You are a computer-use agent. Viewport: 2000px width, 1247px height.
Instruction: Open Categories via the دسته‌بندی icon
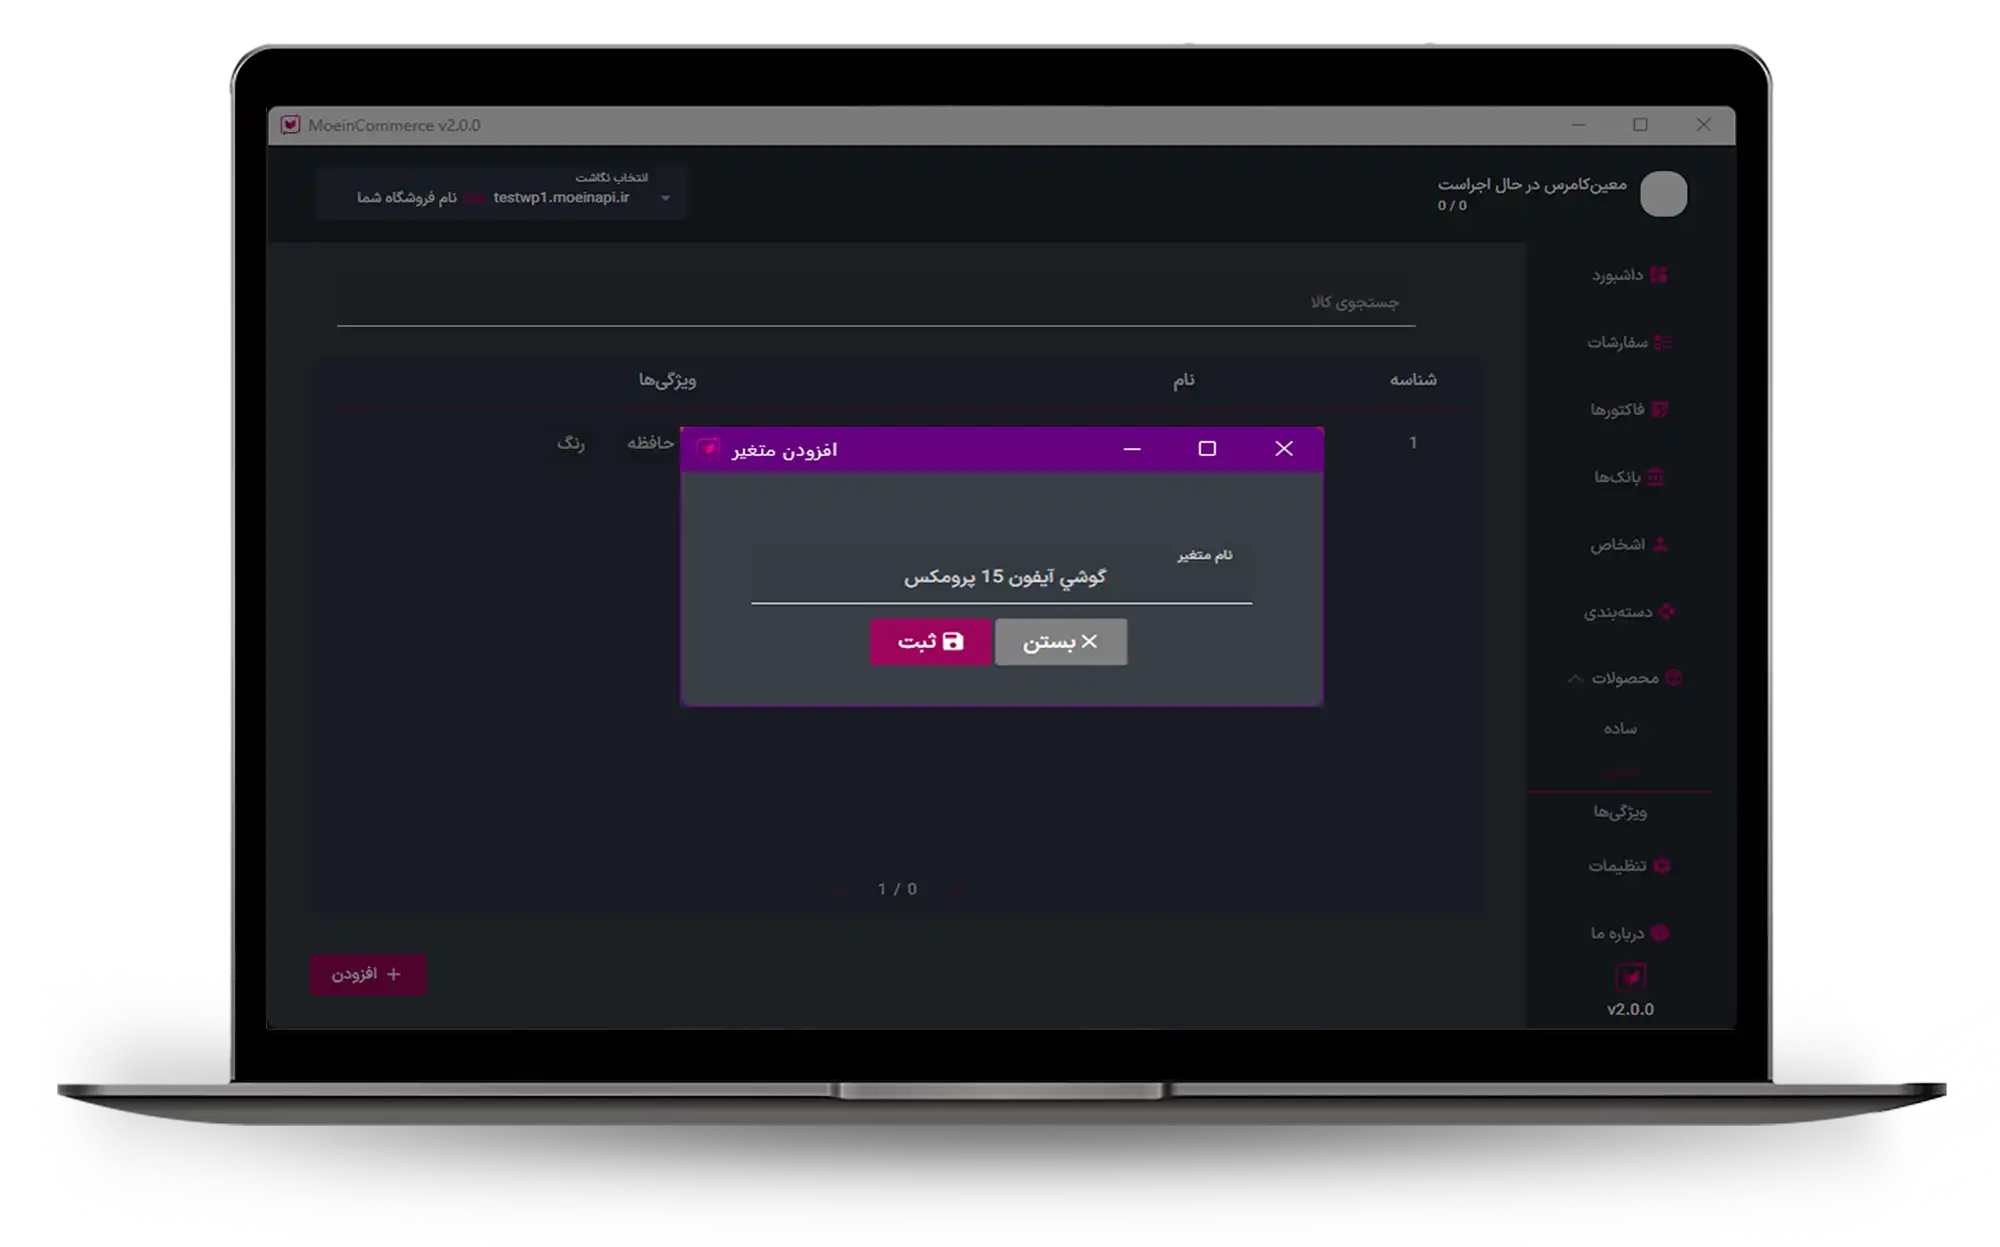(x=1666, y=611)
